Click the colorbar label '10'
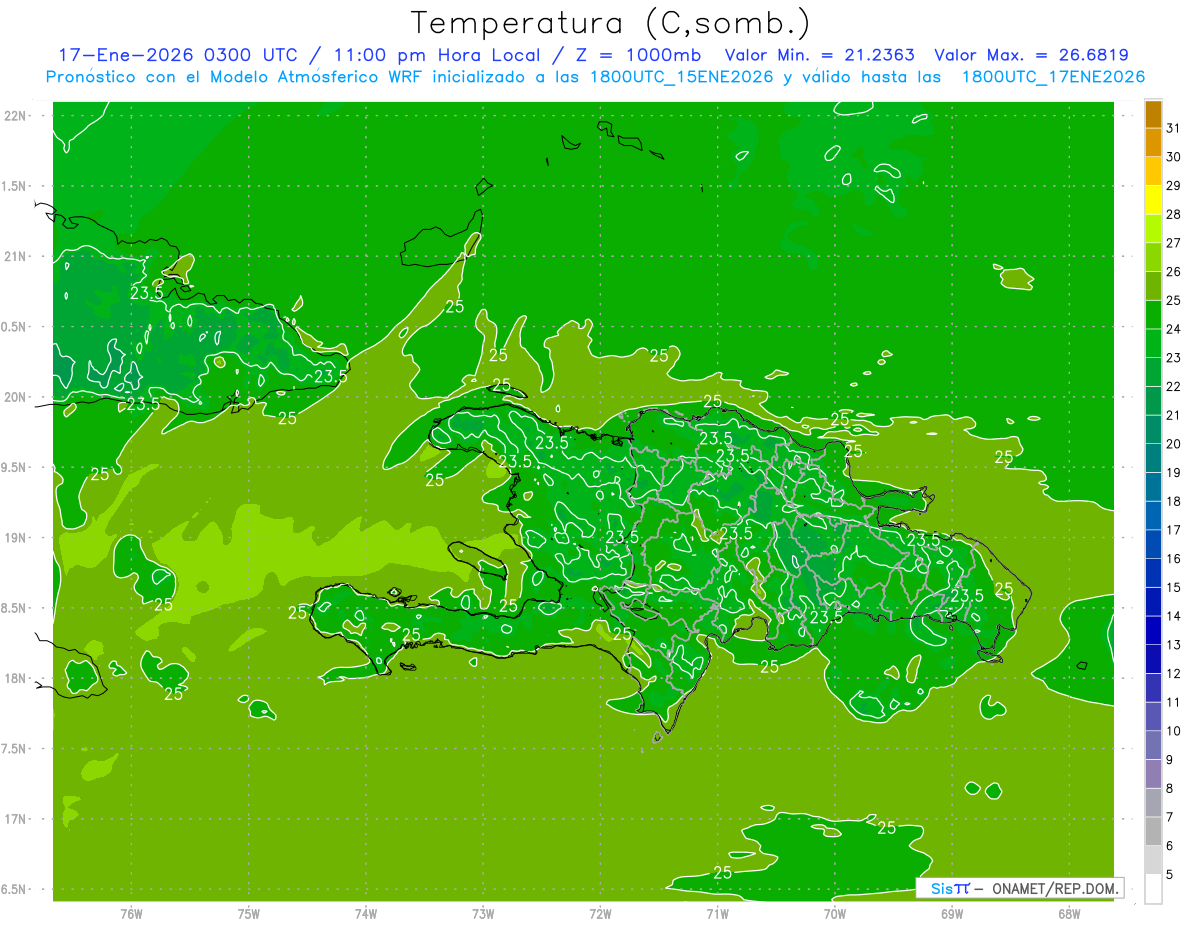This screenshot has height=927, width=1200. click(1173, 730)
